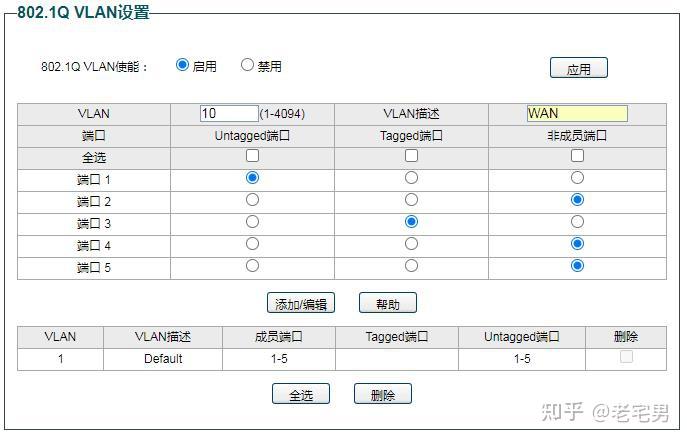Click the 删除 button below VLAN list
The width and height of the screenshot is (687, 440).
click(382, 394)
